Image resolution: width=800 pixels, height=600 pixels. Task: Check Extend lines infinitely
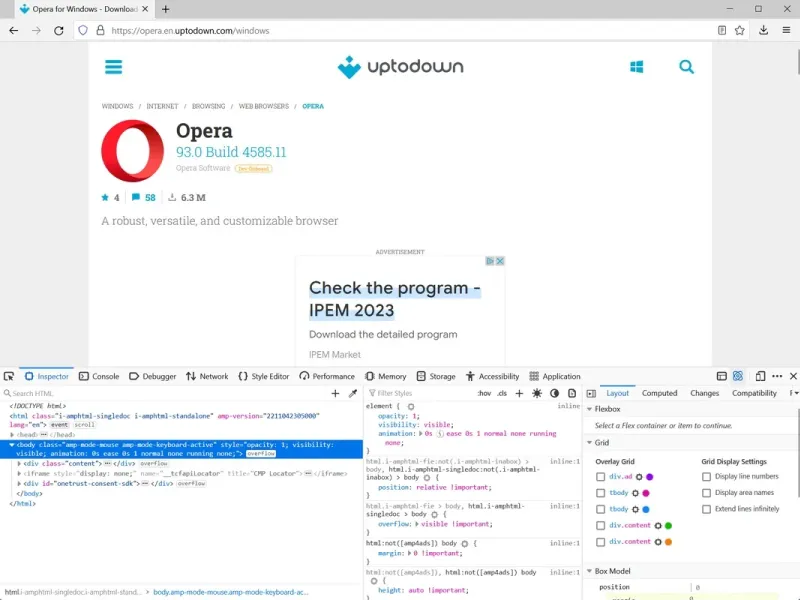click(706, 509)
